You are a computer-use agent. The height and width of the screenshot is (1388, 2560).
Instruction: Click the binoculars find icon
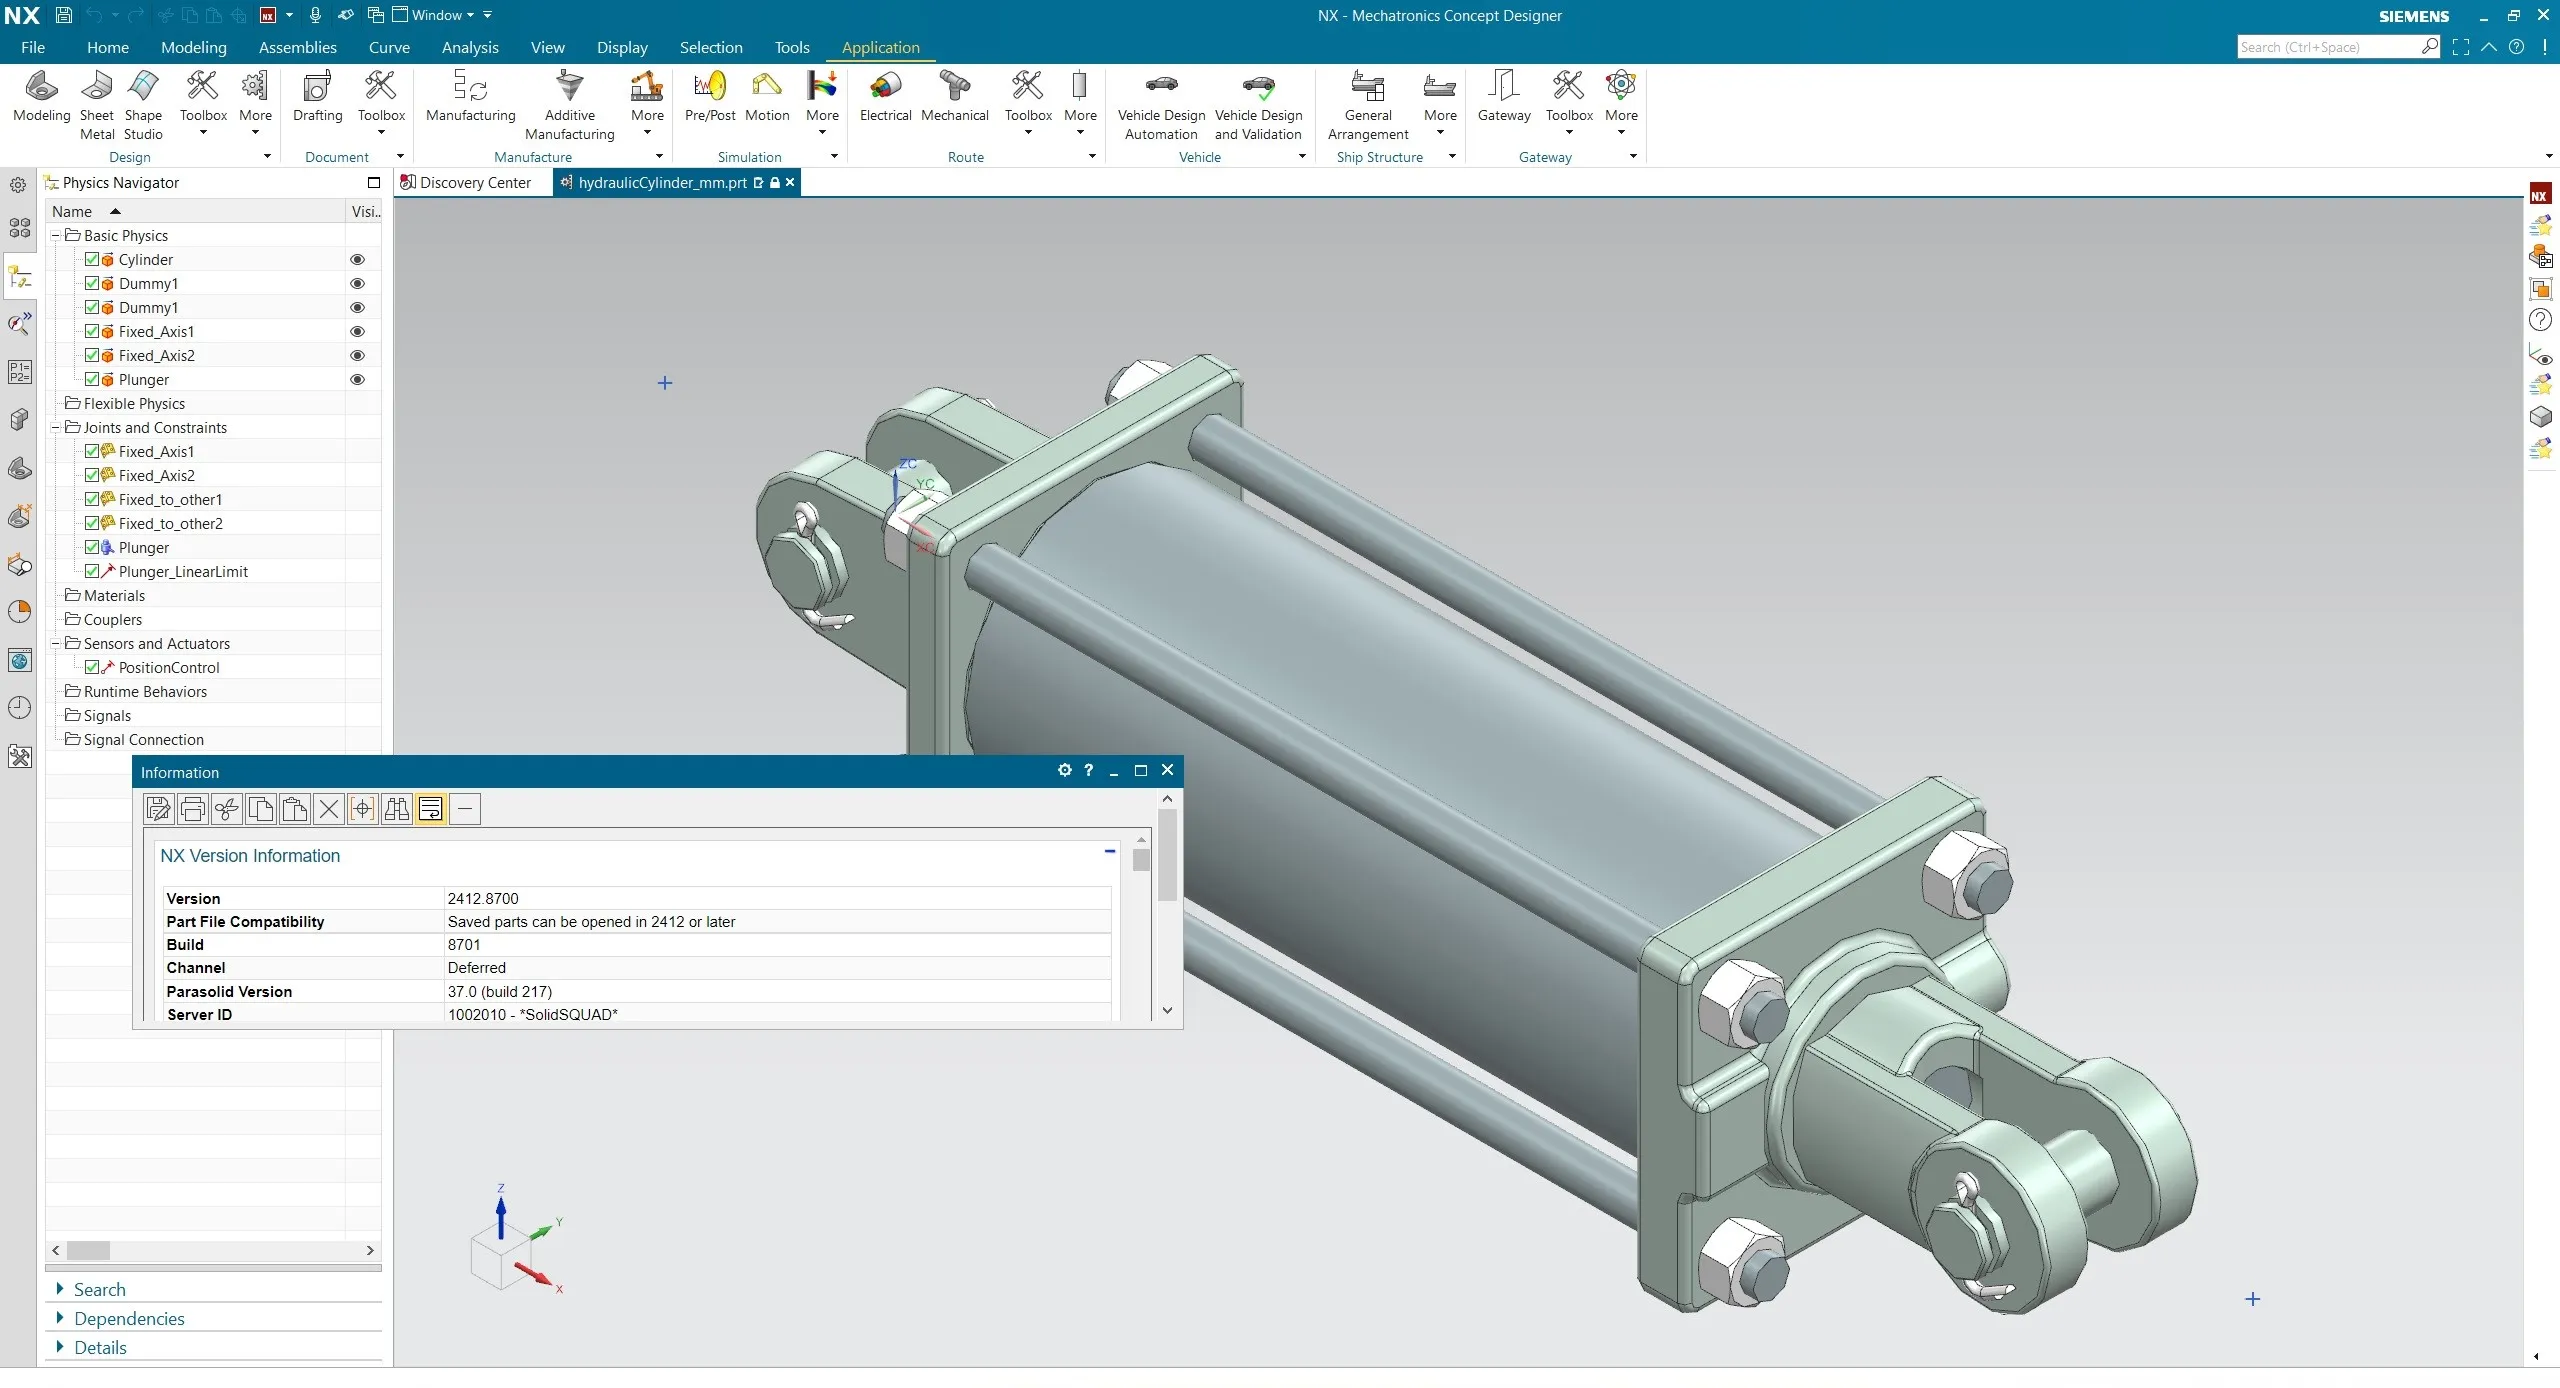[x=397, y=809]
